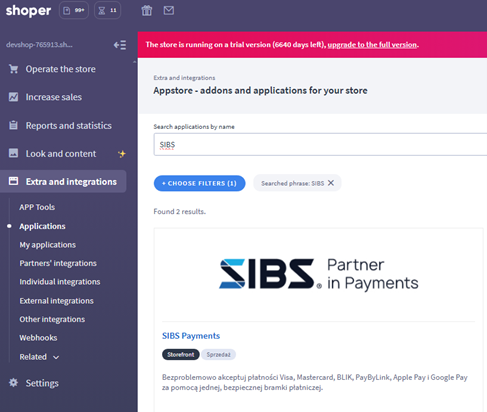This screenshot has width=487, height=412.
Task: Click the upgrade to the full version link
Action: pos(372,45)
